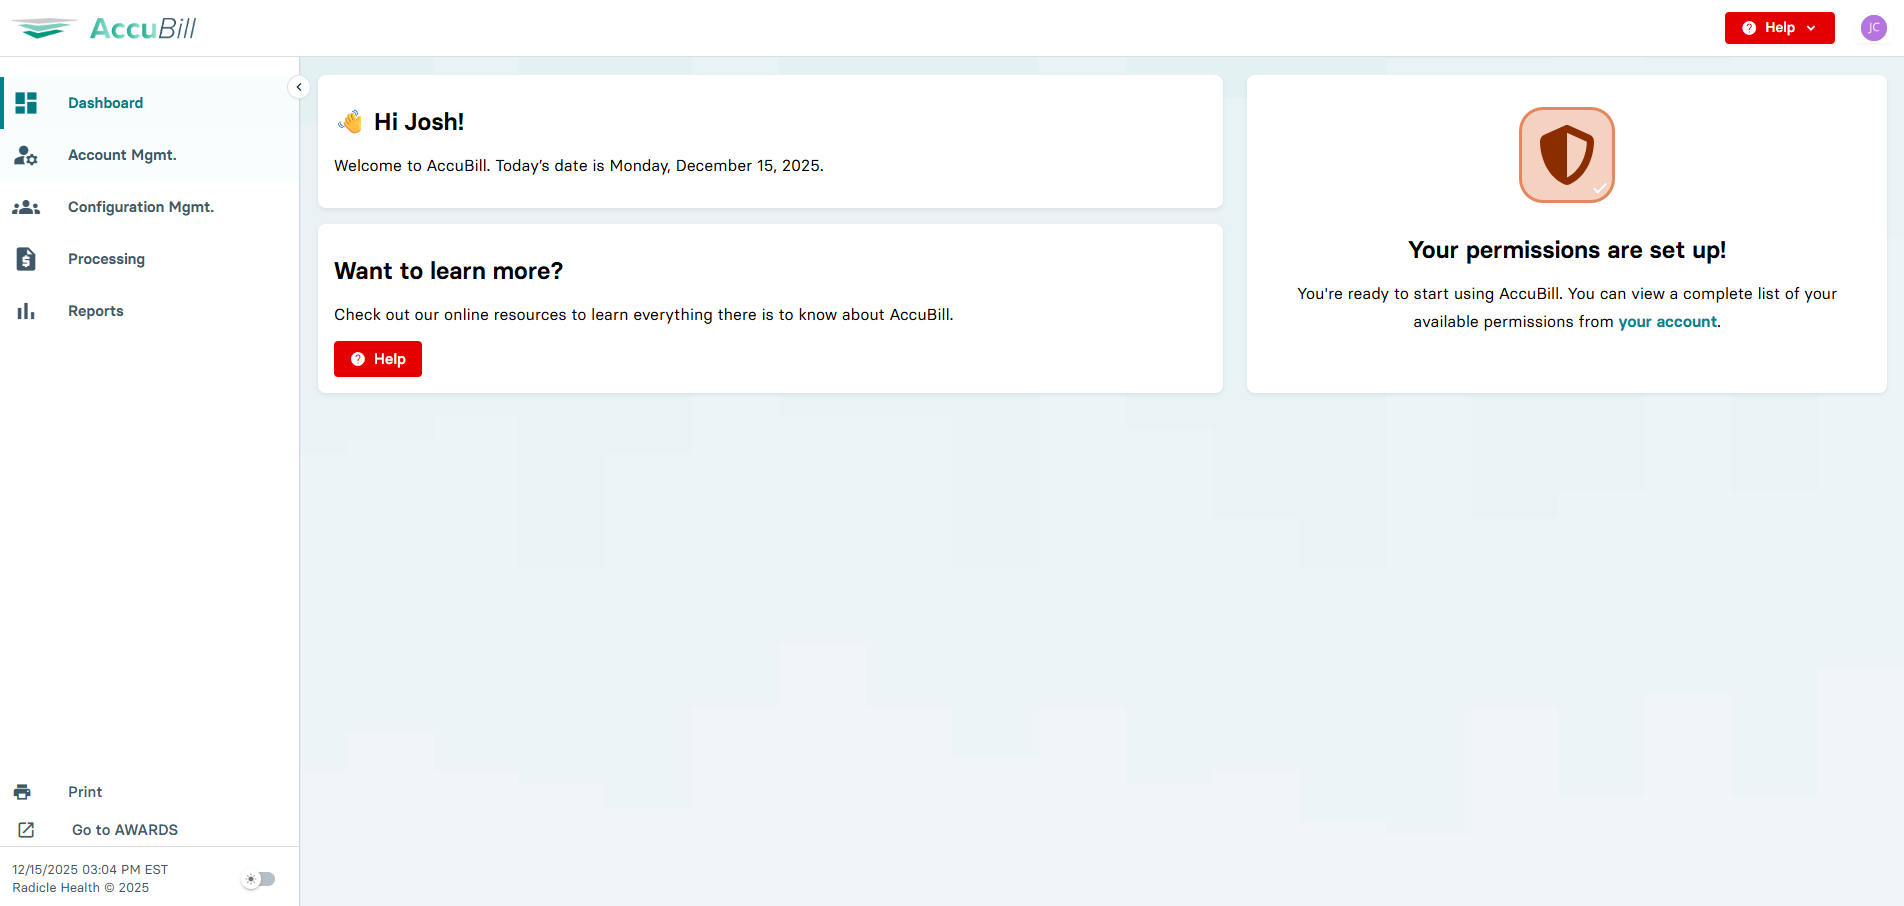The height and width of the screenshot is (906, 1904).
Task: Click the Dashboard grid icon in sidebar
Action: pos(26,103)
